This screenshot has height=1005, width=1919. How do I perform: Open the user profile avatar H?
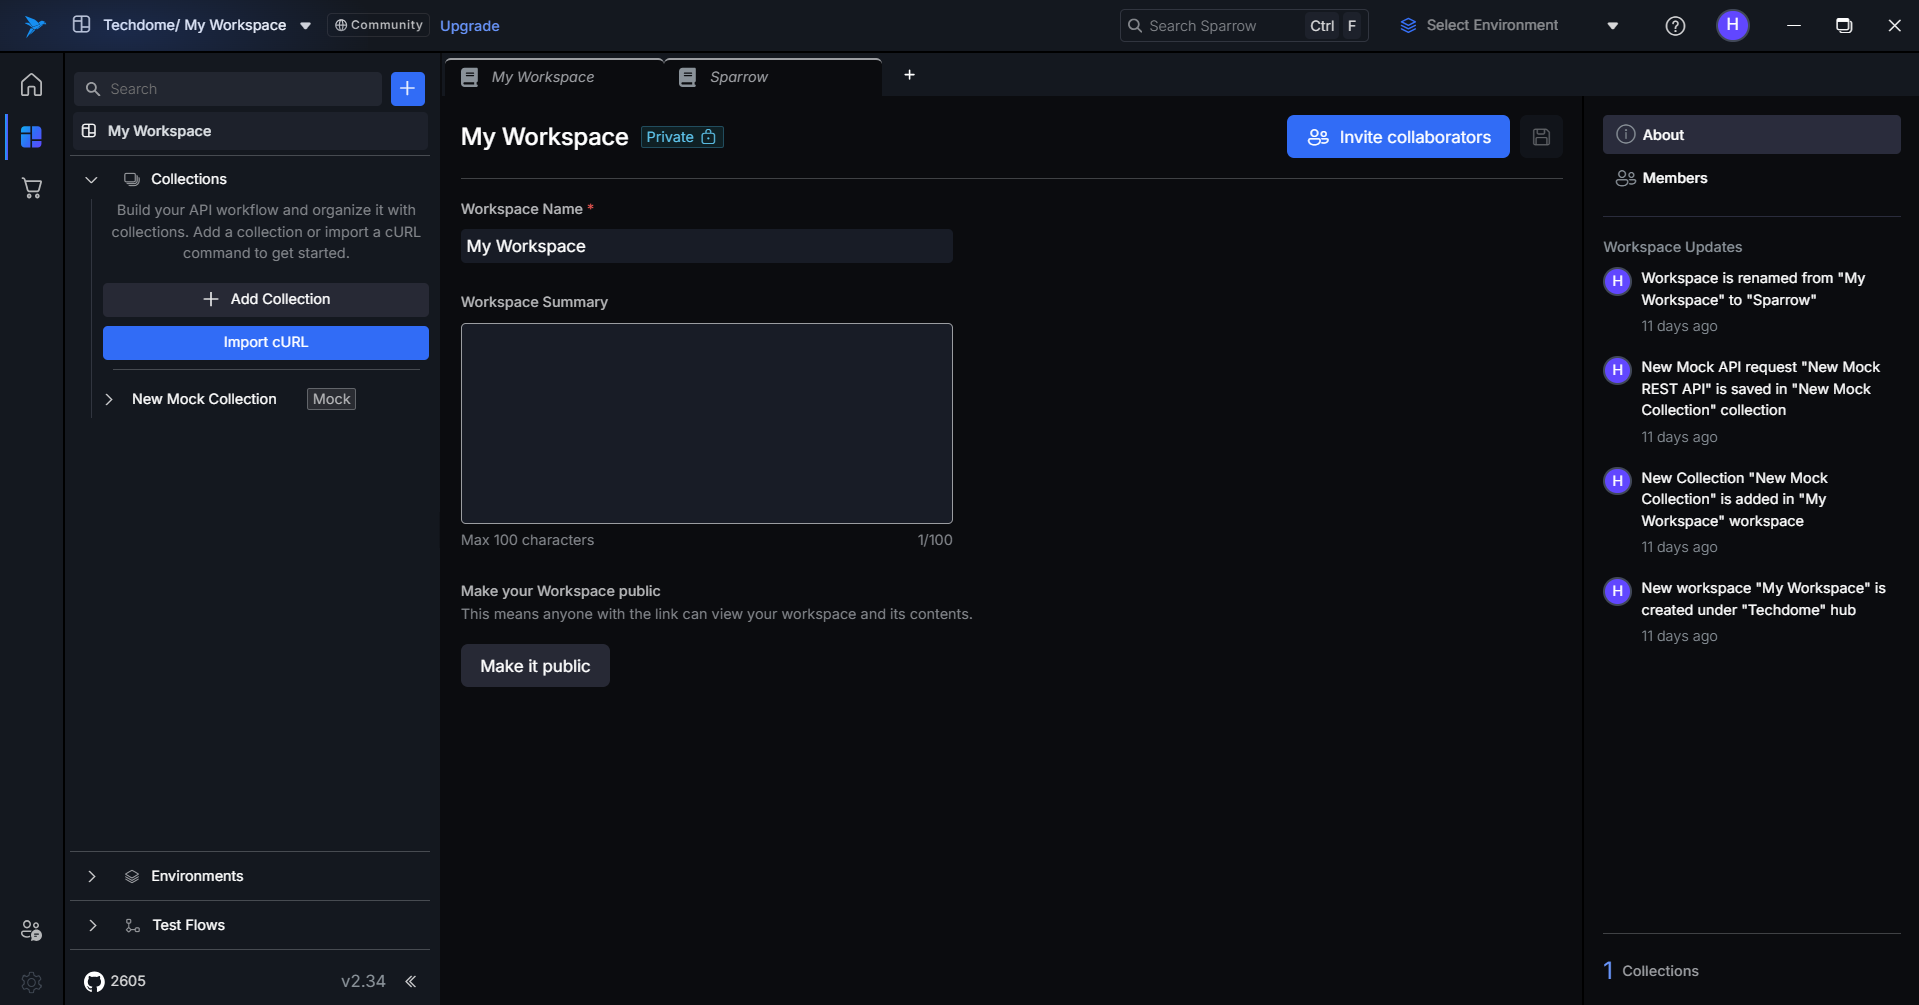pos(1732,25)
